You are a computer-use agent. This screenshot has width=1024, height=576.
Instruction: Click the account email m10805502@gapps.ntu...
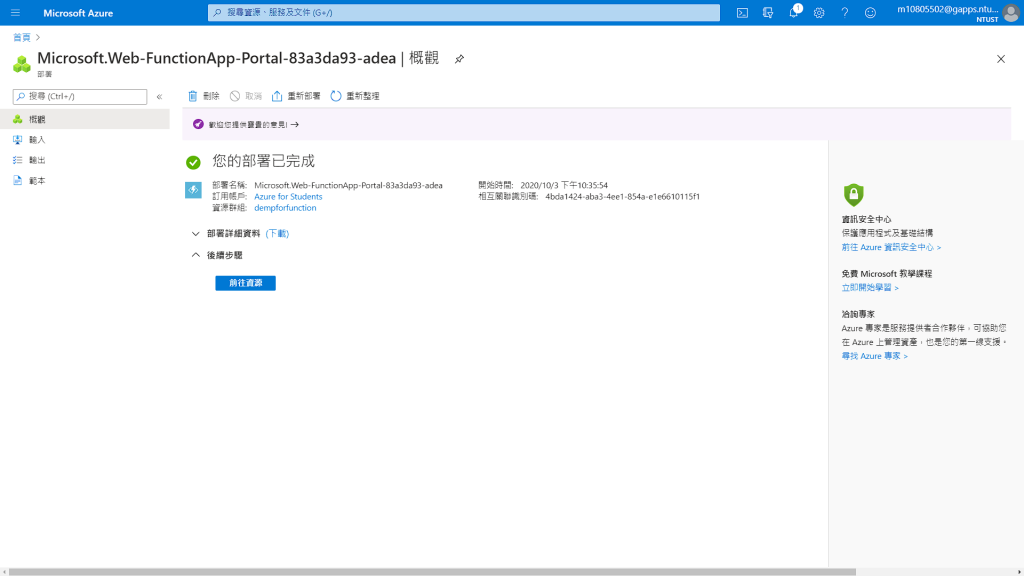(x=947, y=9)
